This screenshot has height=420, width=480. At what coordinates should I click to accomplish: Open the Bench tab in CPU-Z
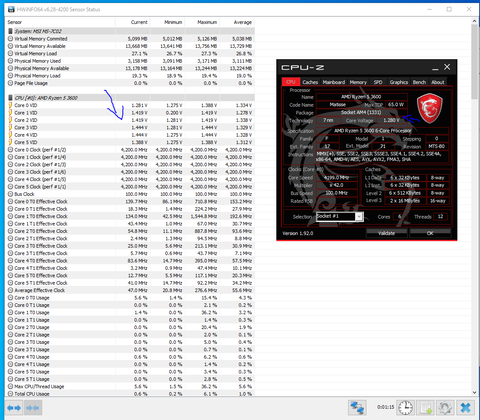point(419,82)
